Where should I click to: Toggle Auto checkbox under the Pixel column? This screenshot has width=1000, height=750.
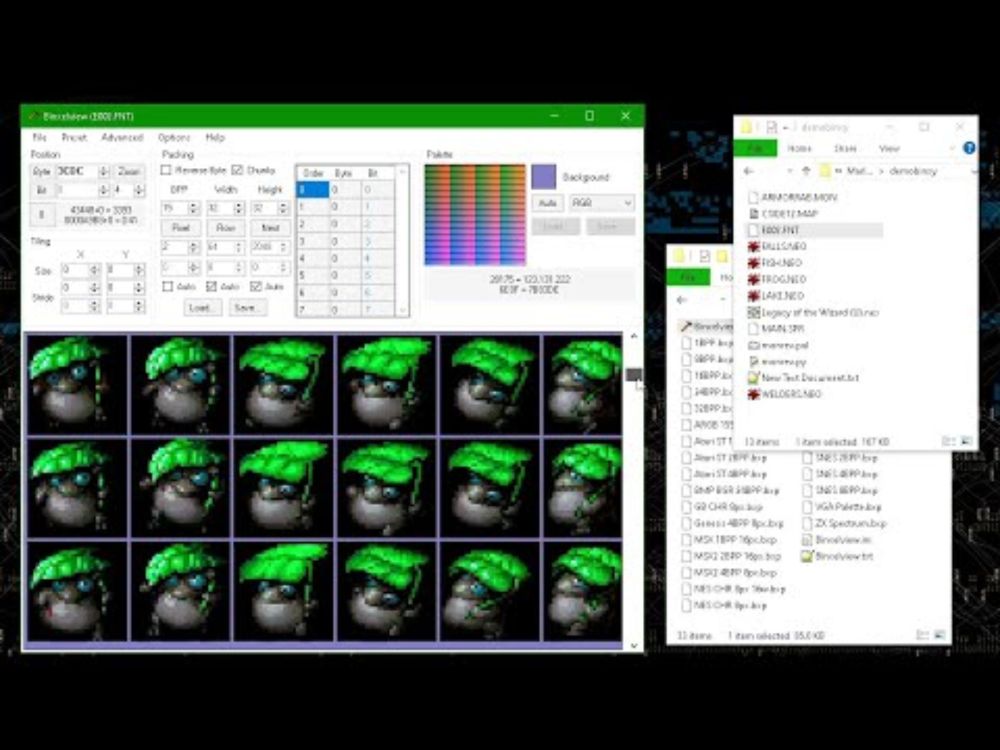coord(168,286)
